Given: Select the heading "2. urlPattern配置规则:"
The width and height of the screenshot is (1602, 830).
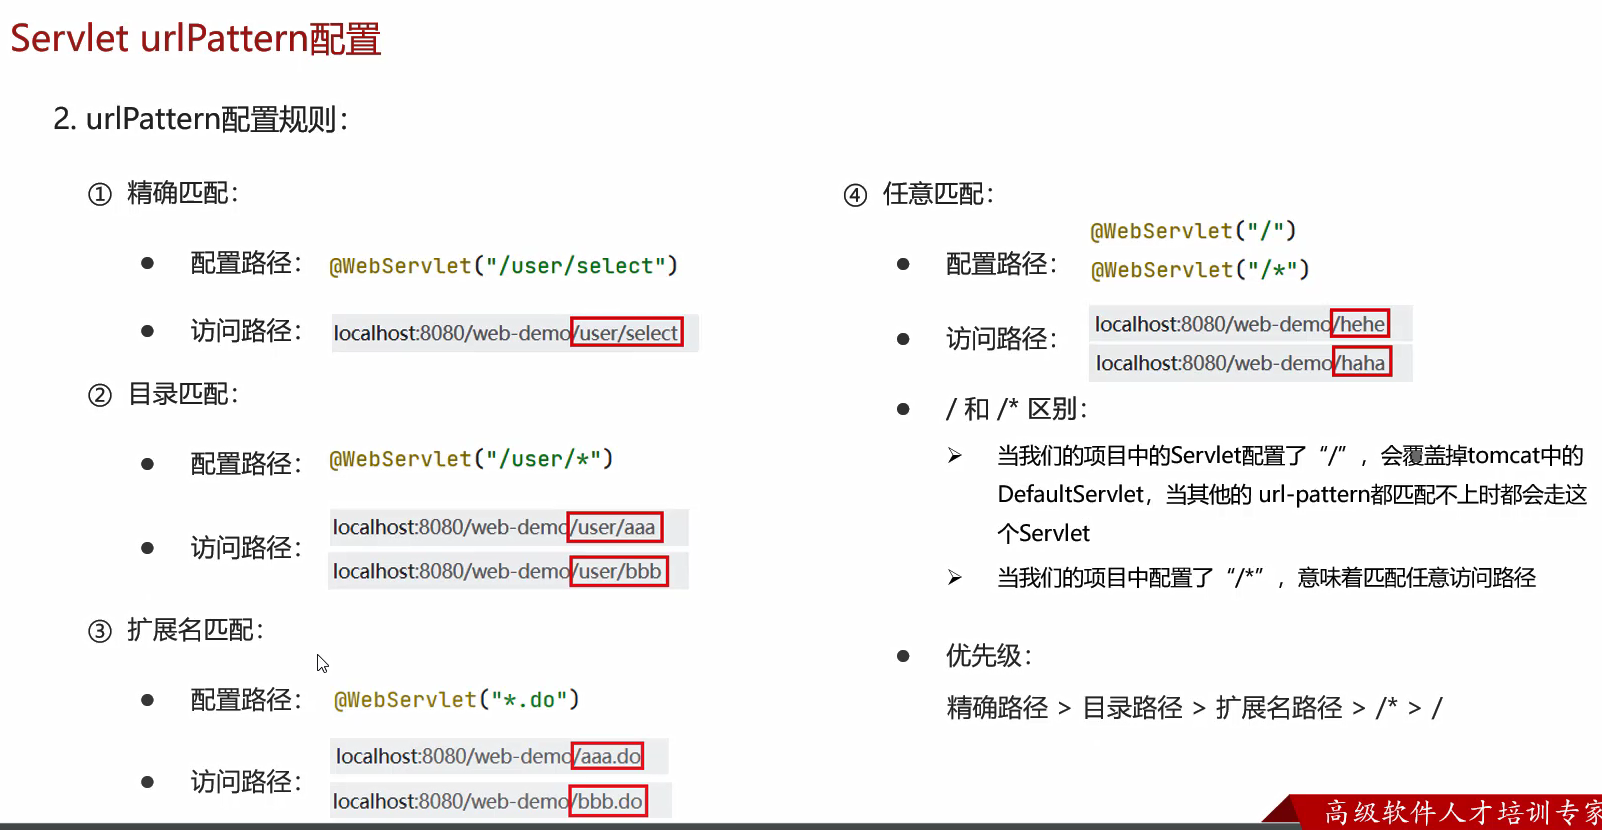Looking at the screenshot, I should pyautogui.click(x=201, y=119).
